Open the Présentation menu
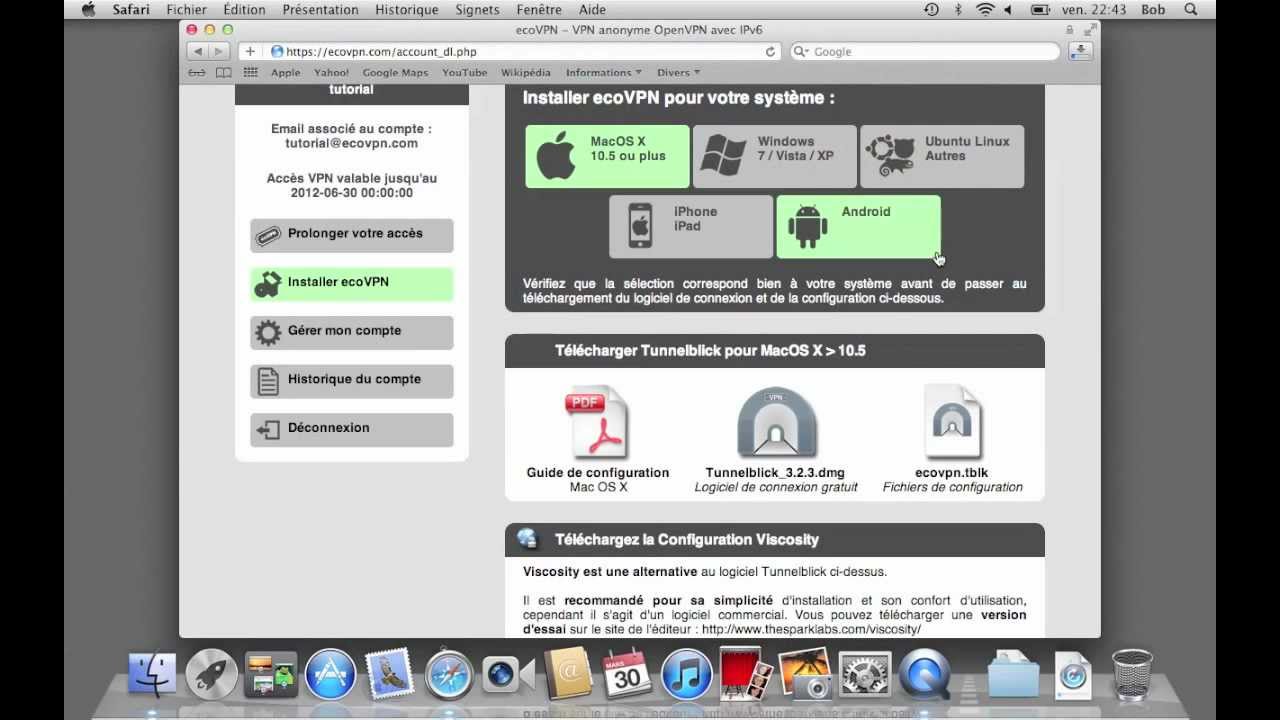The image size is (1280, 720). tap(320, 9)
